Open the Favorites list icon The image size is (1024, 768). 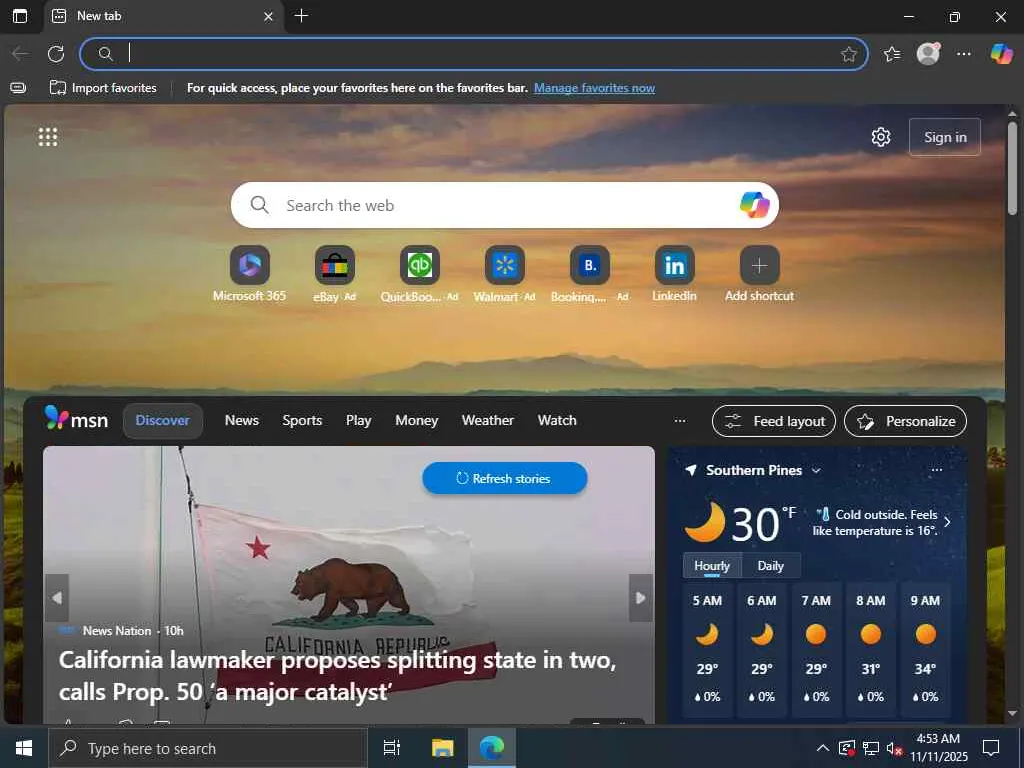click(892, 54)
